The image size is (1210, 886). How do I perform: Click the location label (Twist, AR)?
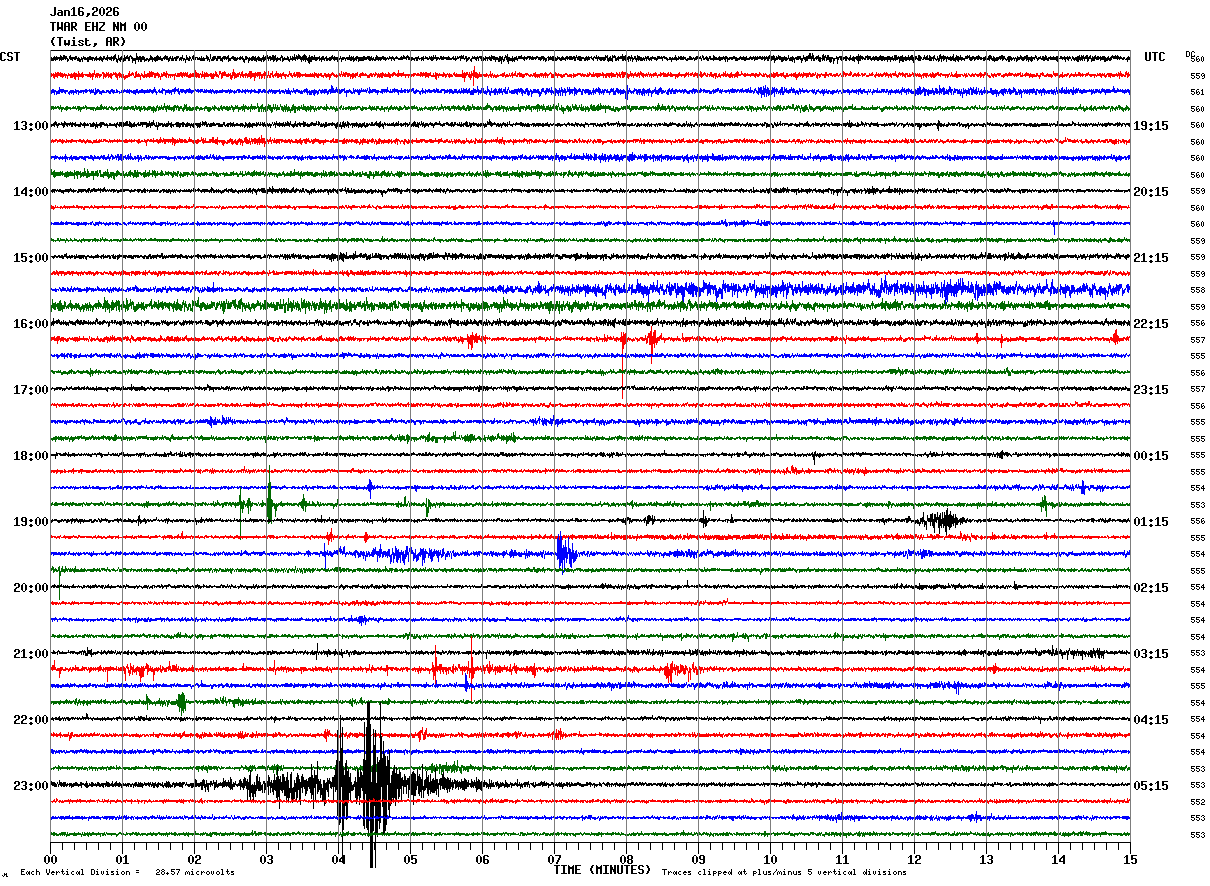pos(88,42)
